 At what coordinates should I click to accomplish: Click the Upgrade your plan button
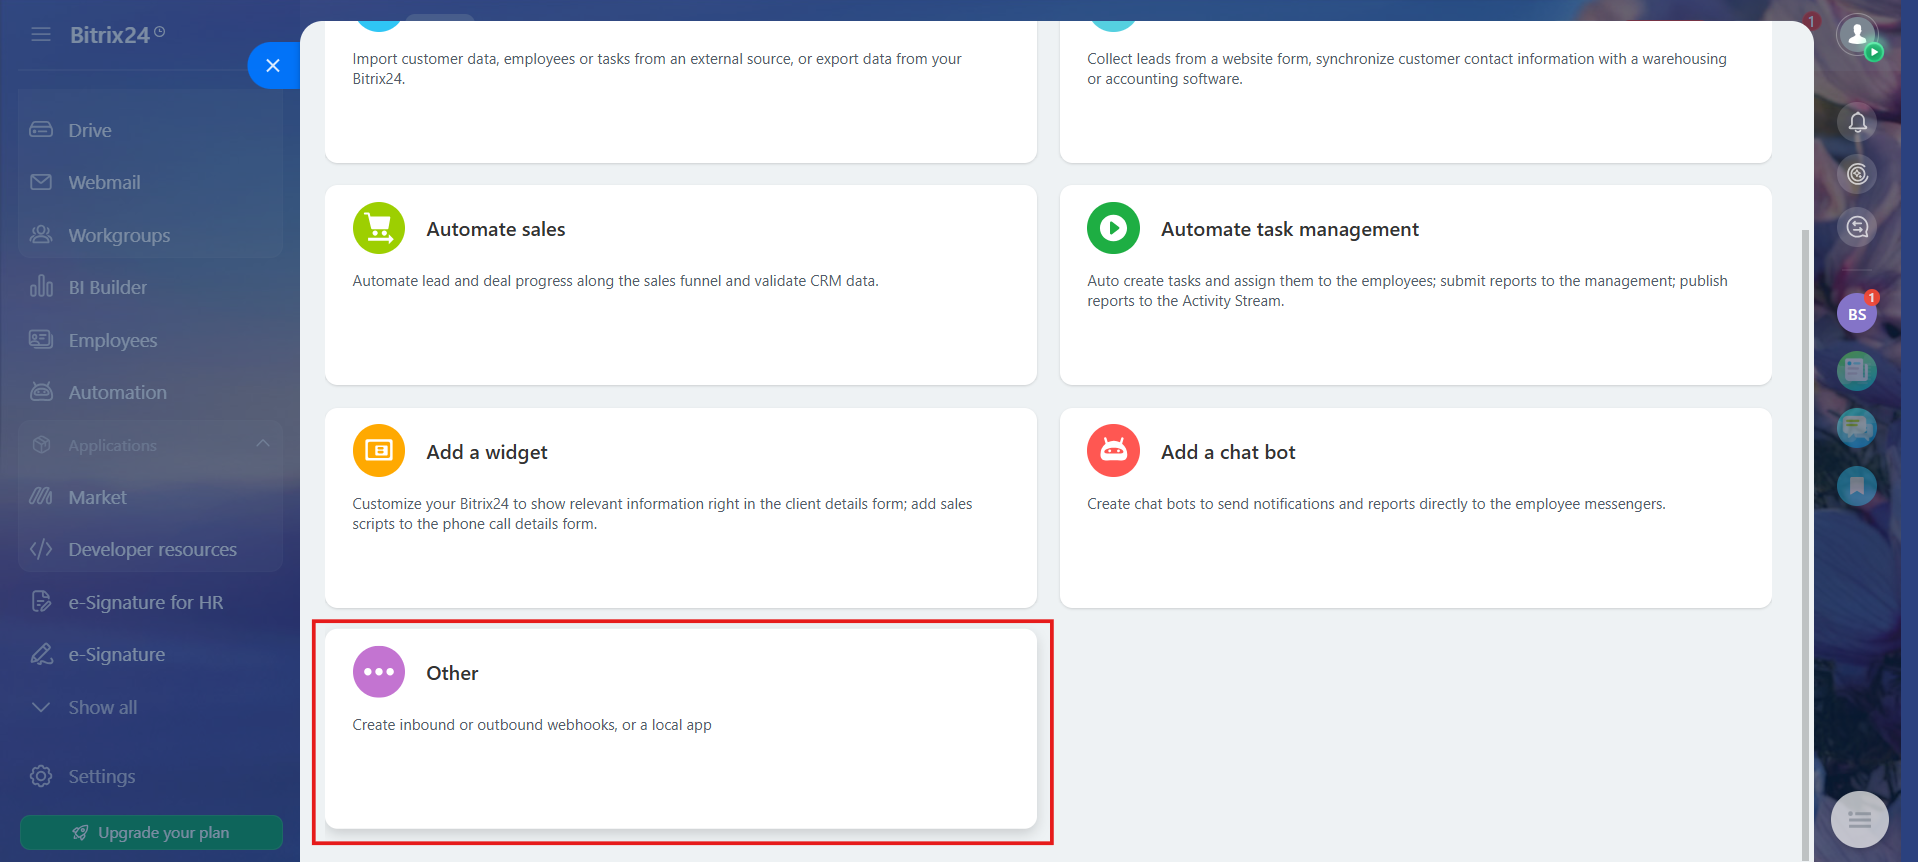(151, 832)
